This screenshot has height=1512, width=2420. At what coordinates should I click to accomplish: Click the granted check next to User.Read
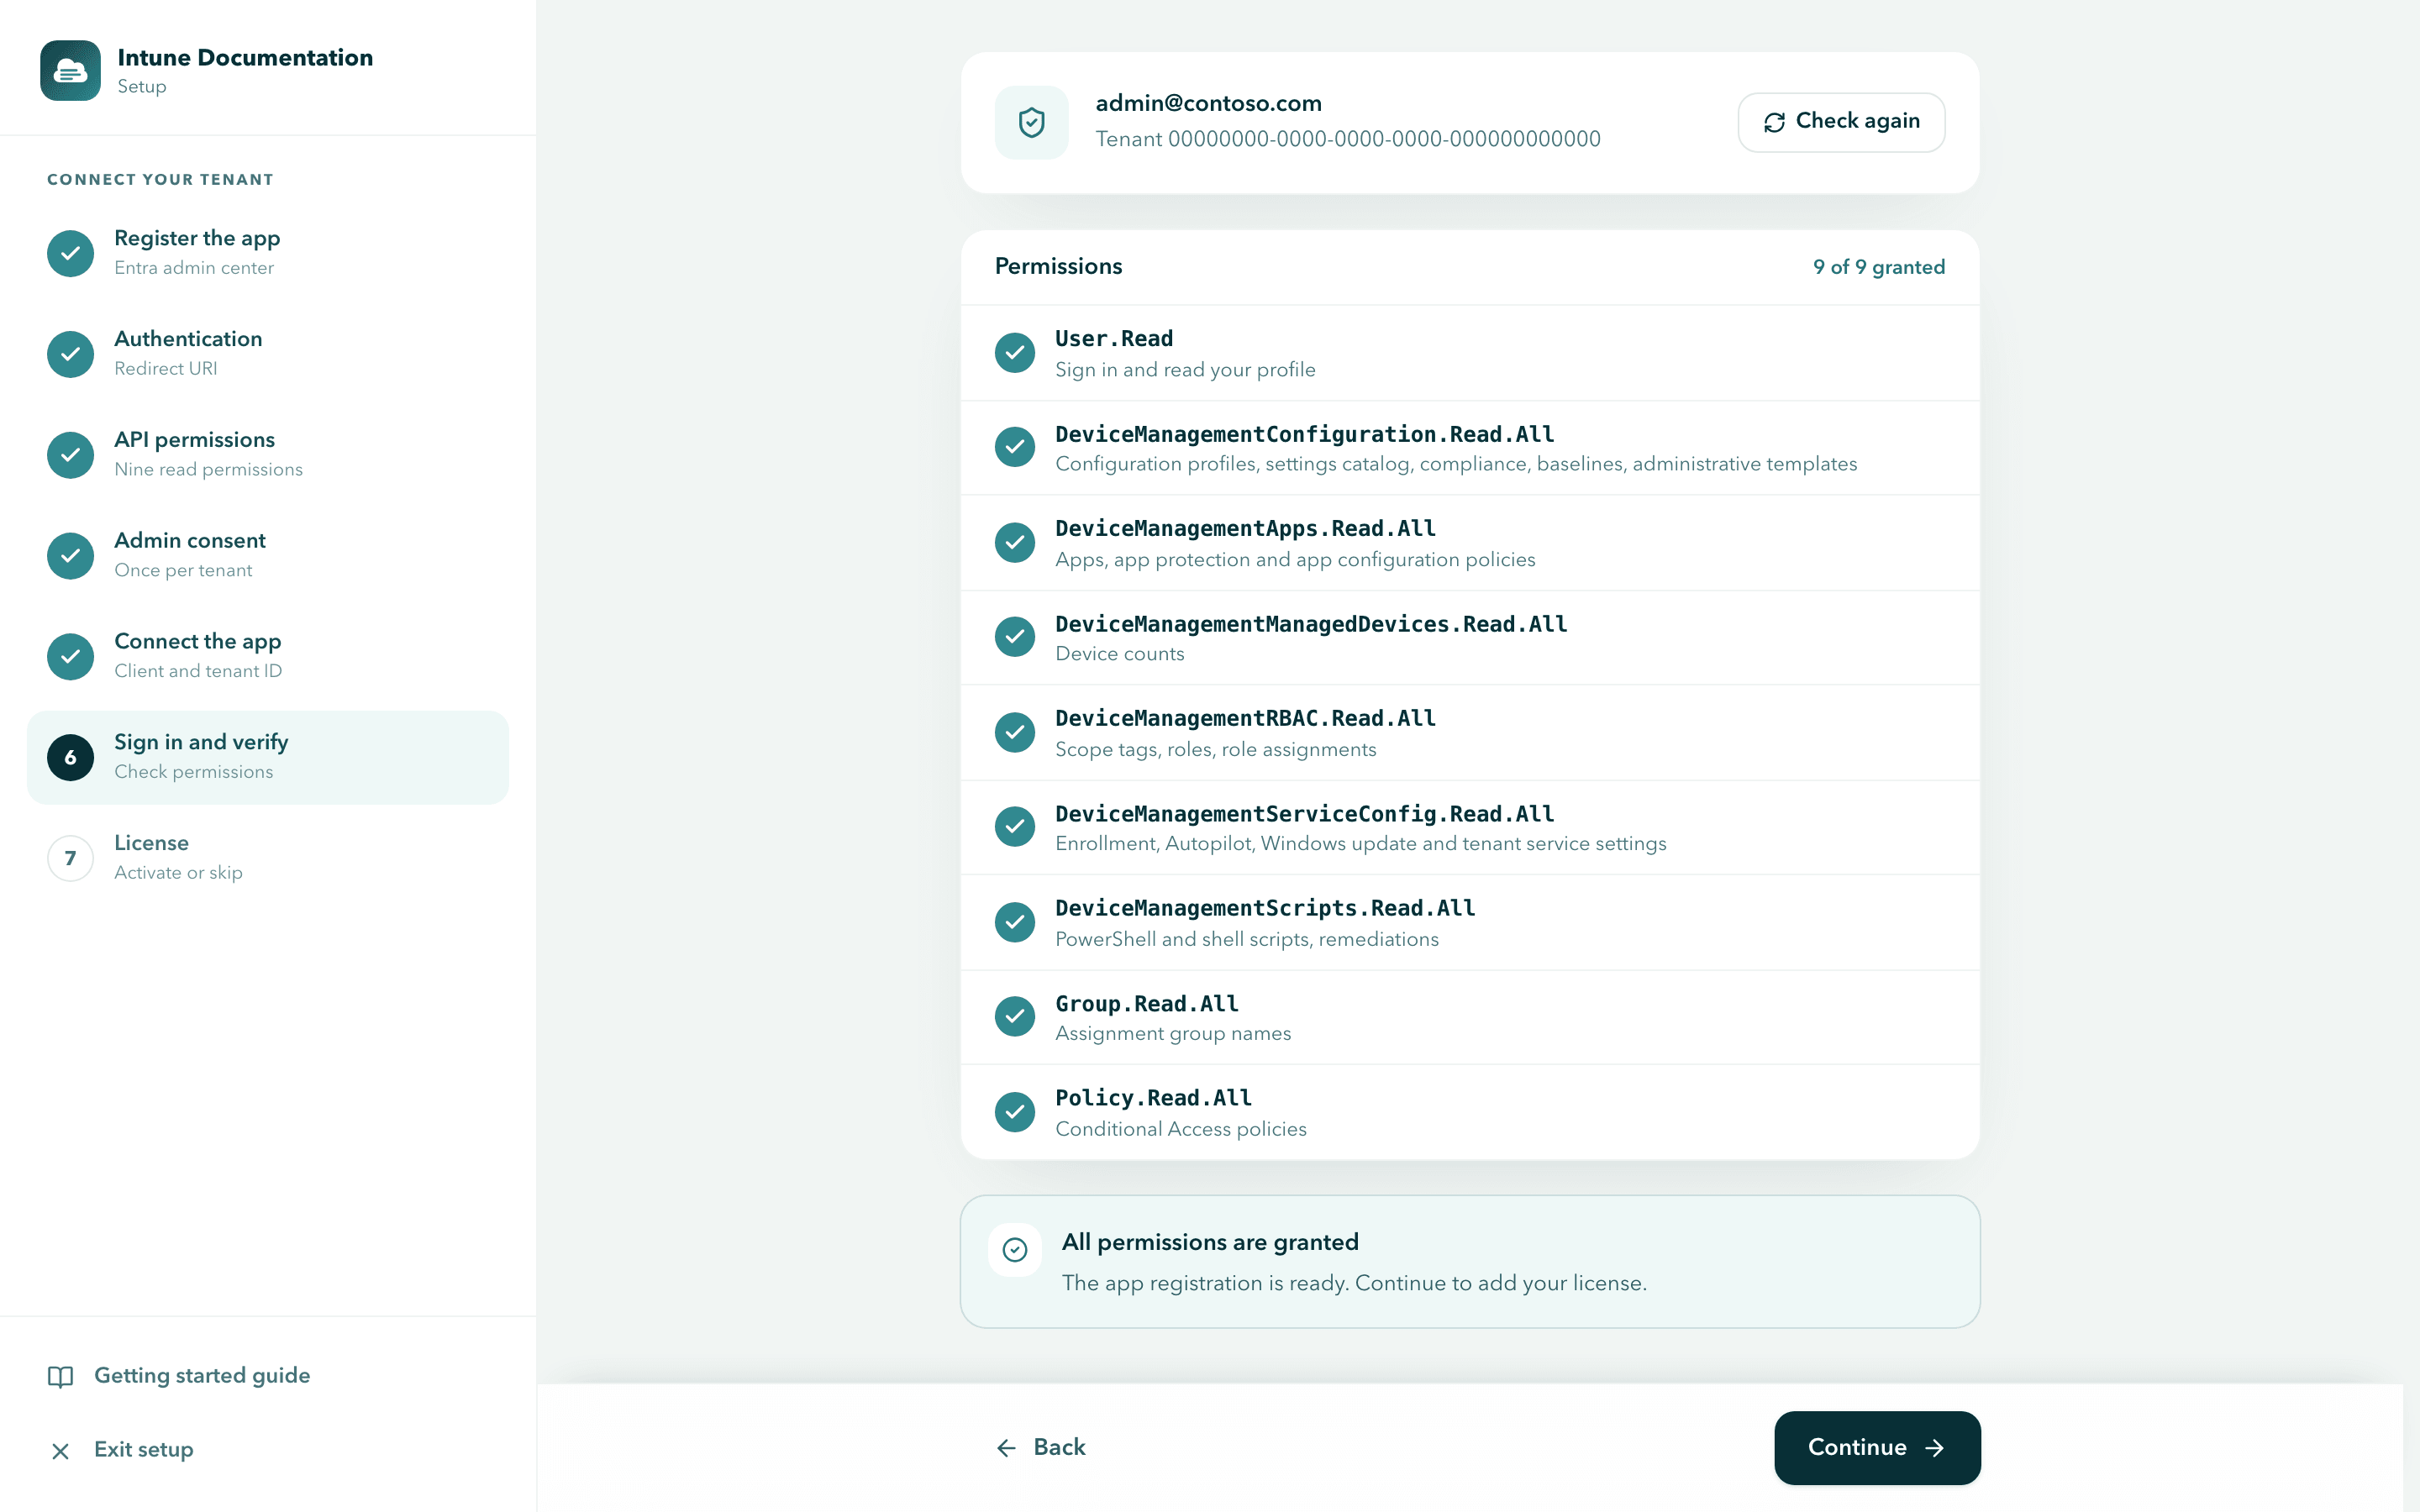1015,353
